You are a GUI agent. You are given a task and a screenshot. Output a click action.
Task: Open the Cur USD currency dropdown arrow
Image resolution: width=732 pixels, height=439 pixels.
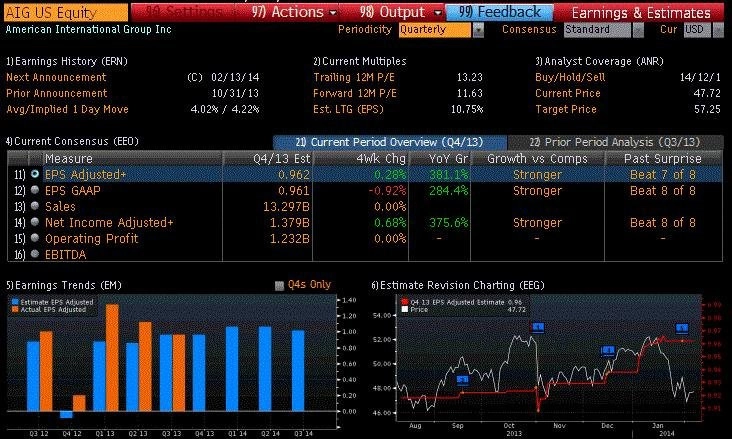[x=718, y=30]
